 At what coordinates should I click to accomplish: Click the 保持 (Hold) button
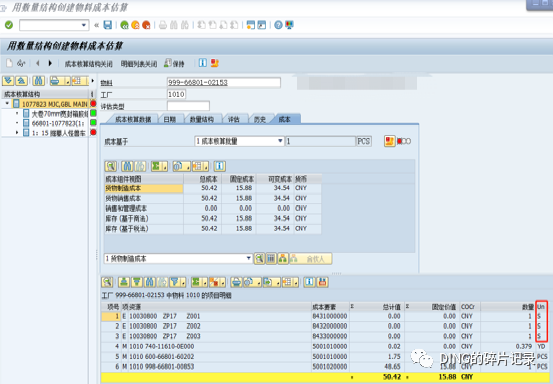click(174, 63)
